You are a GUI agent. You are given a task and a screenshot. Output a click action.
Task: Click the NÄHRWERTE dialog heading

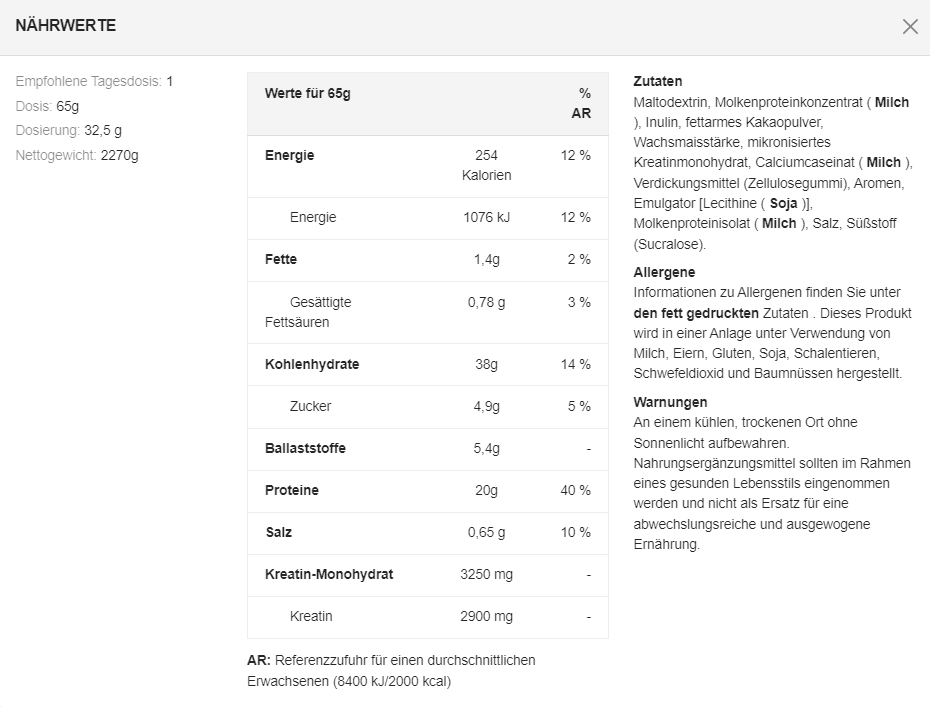[x=66, y=26]
